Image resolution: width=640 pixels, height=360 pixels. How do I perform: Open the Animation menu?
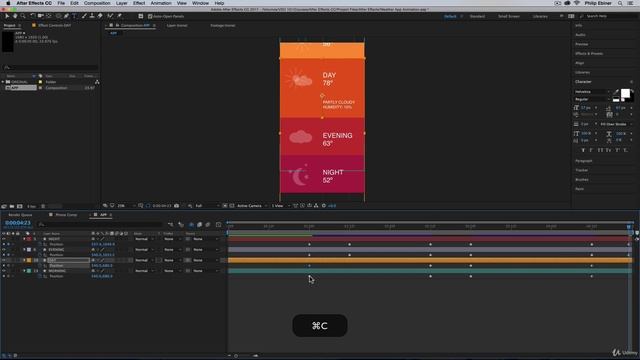coord(161,3)
